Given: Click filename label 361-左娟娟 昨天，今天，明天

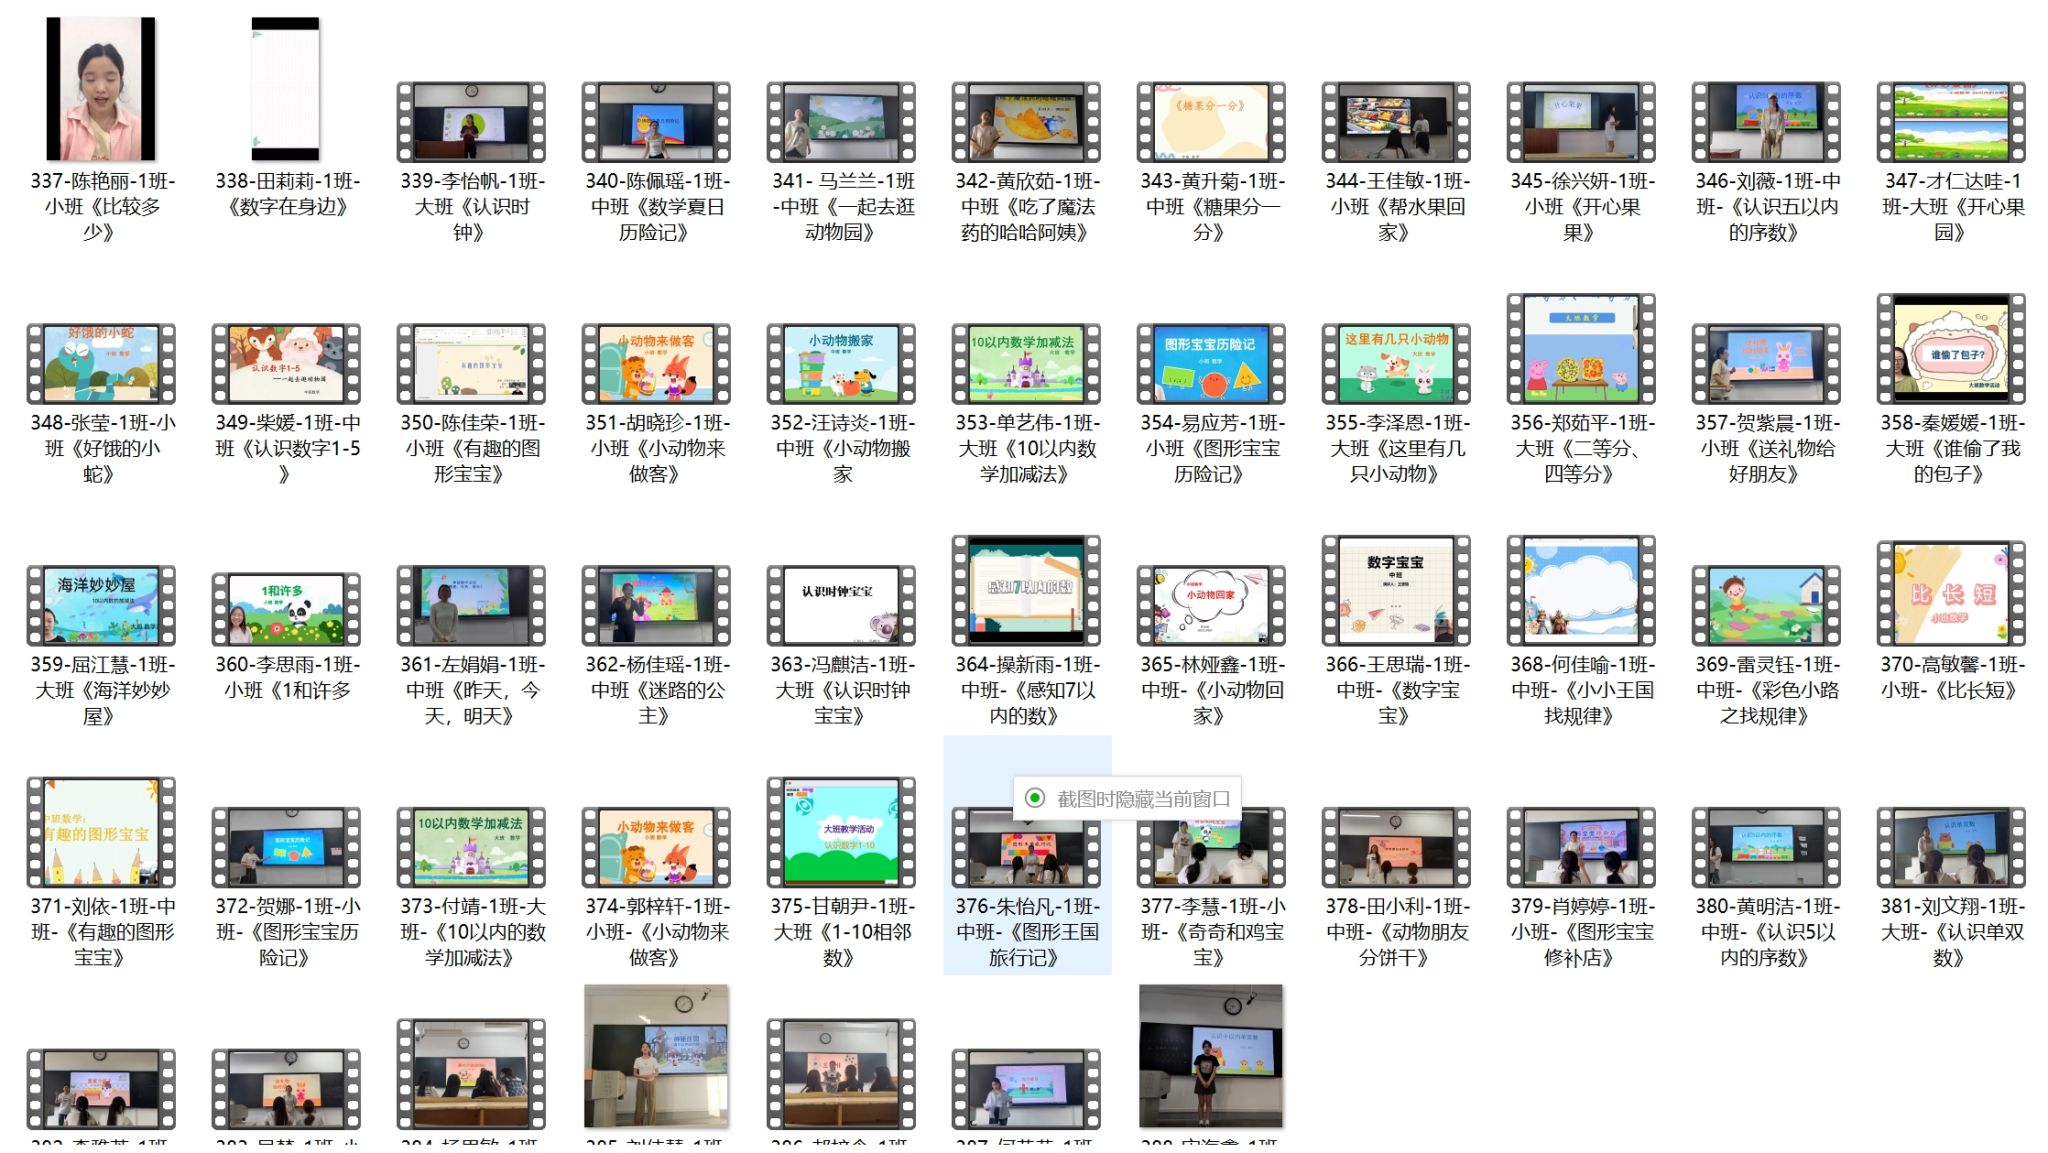Looking at the screenshot, I should (x=470, y=690).
